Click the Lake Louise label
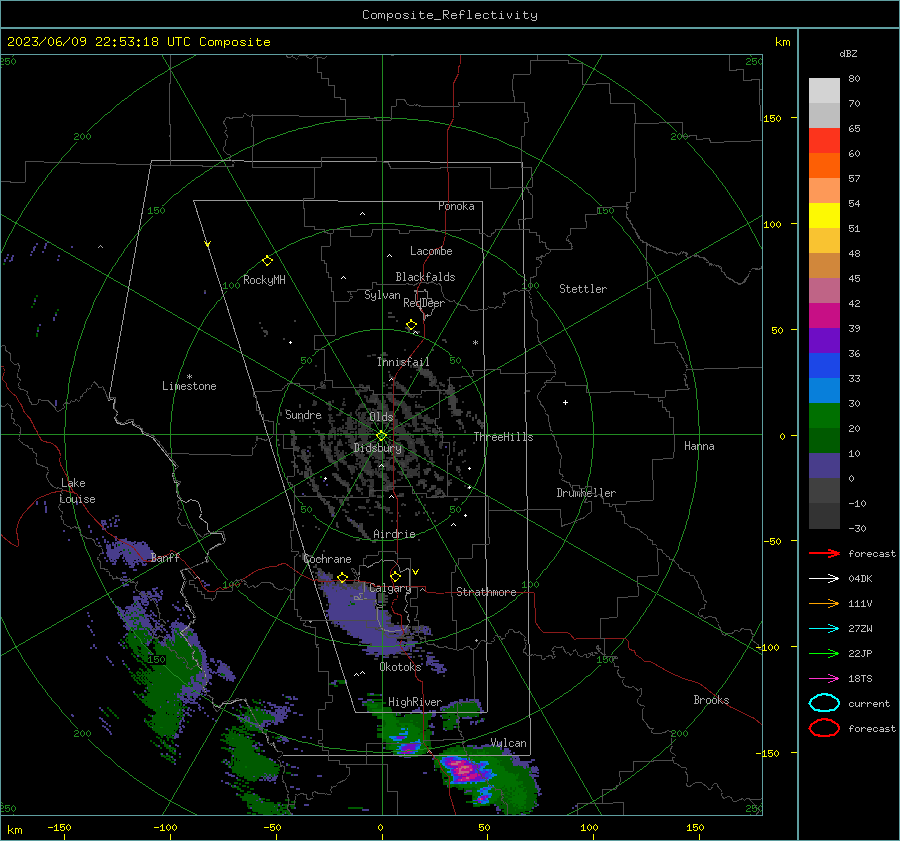900x841 pixels. click(x=77, y=491)
